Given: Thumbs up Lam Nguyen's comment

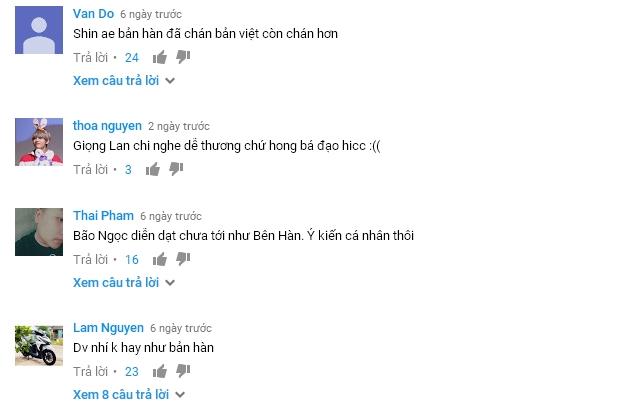Looking at the screenshot, I should [160, 371].
